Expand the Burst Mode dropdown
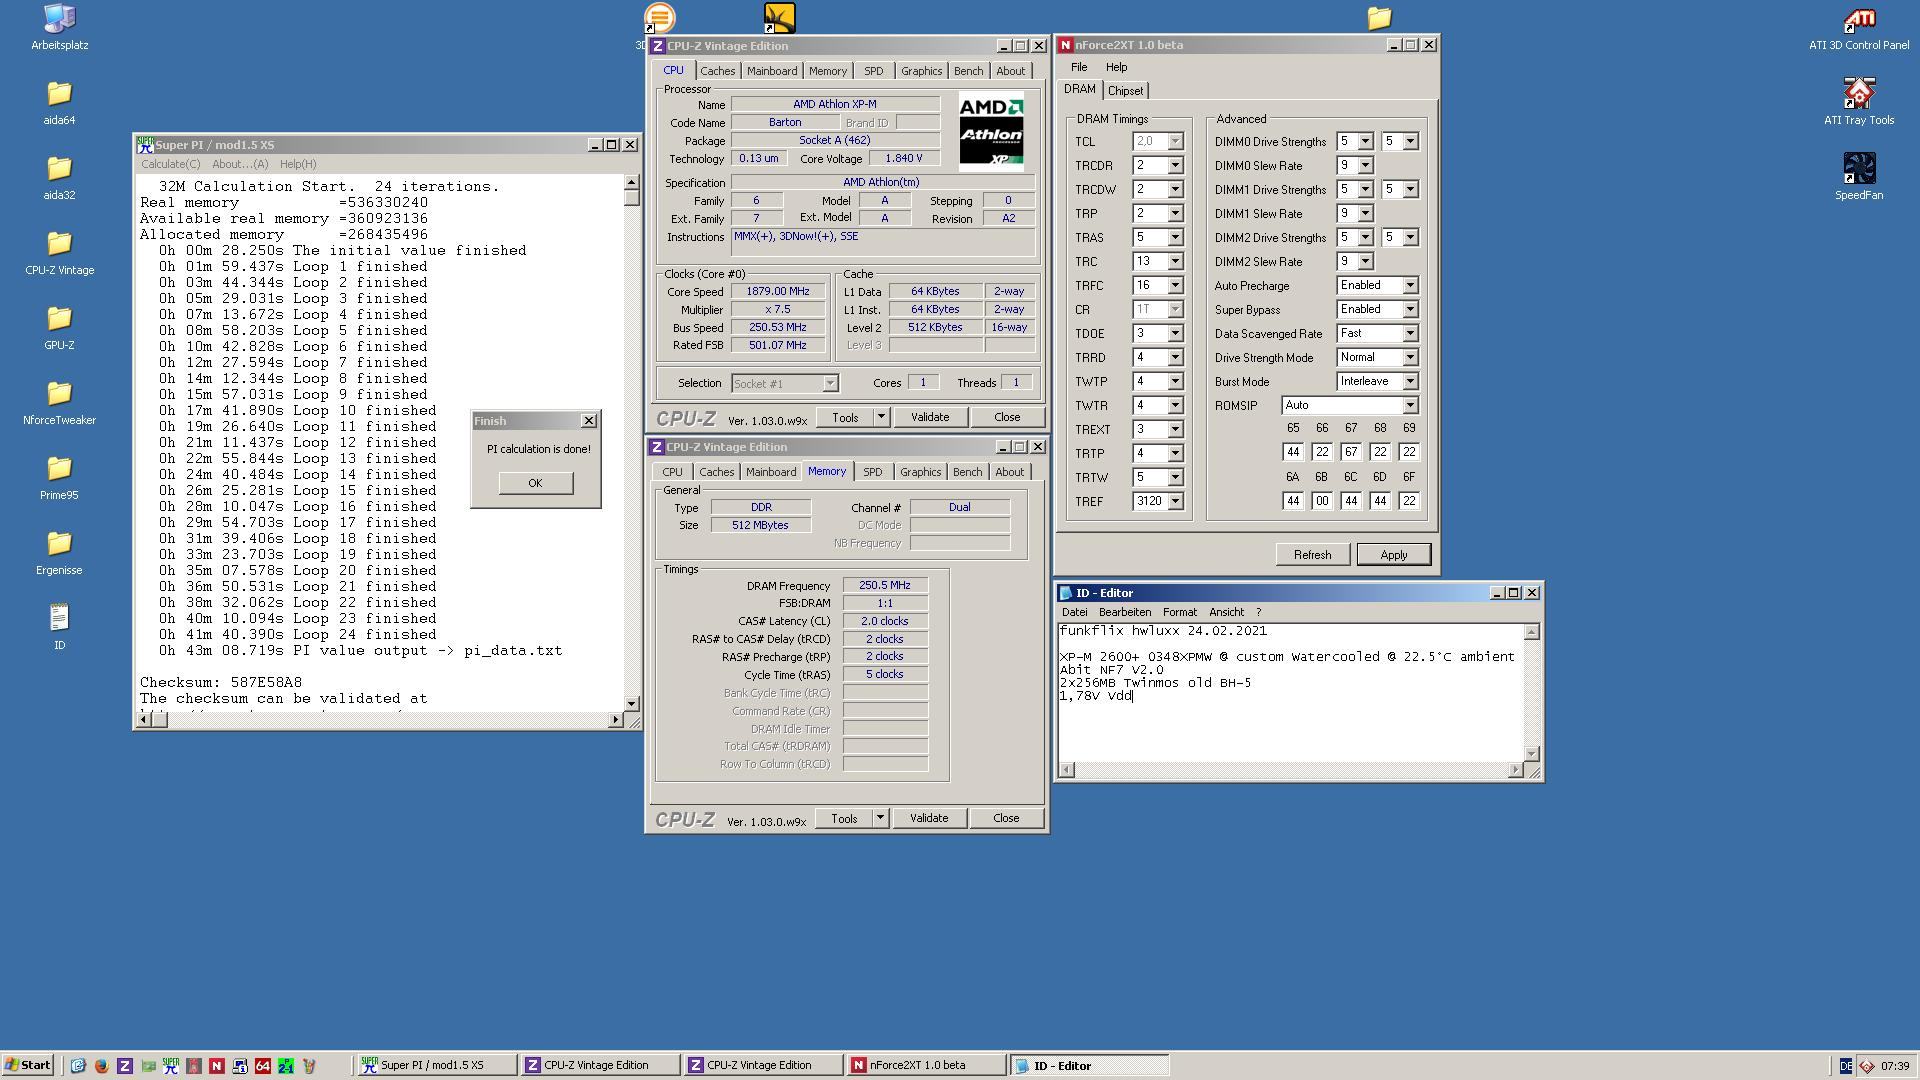This screenshot has width=1920, height=1080. point(1410,382)
